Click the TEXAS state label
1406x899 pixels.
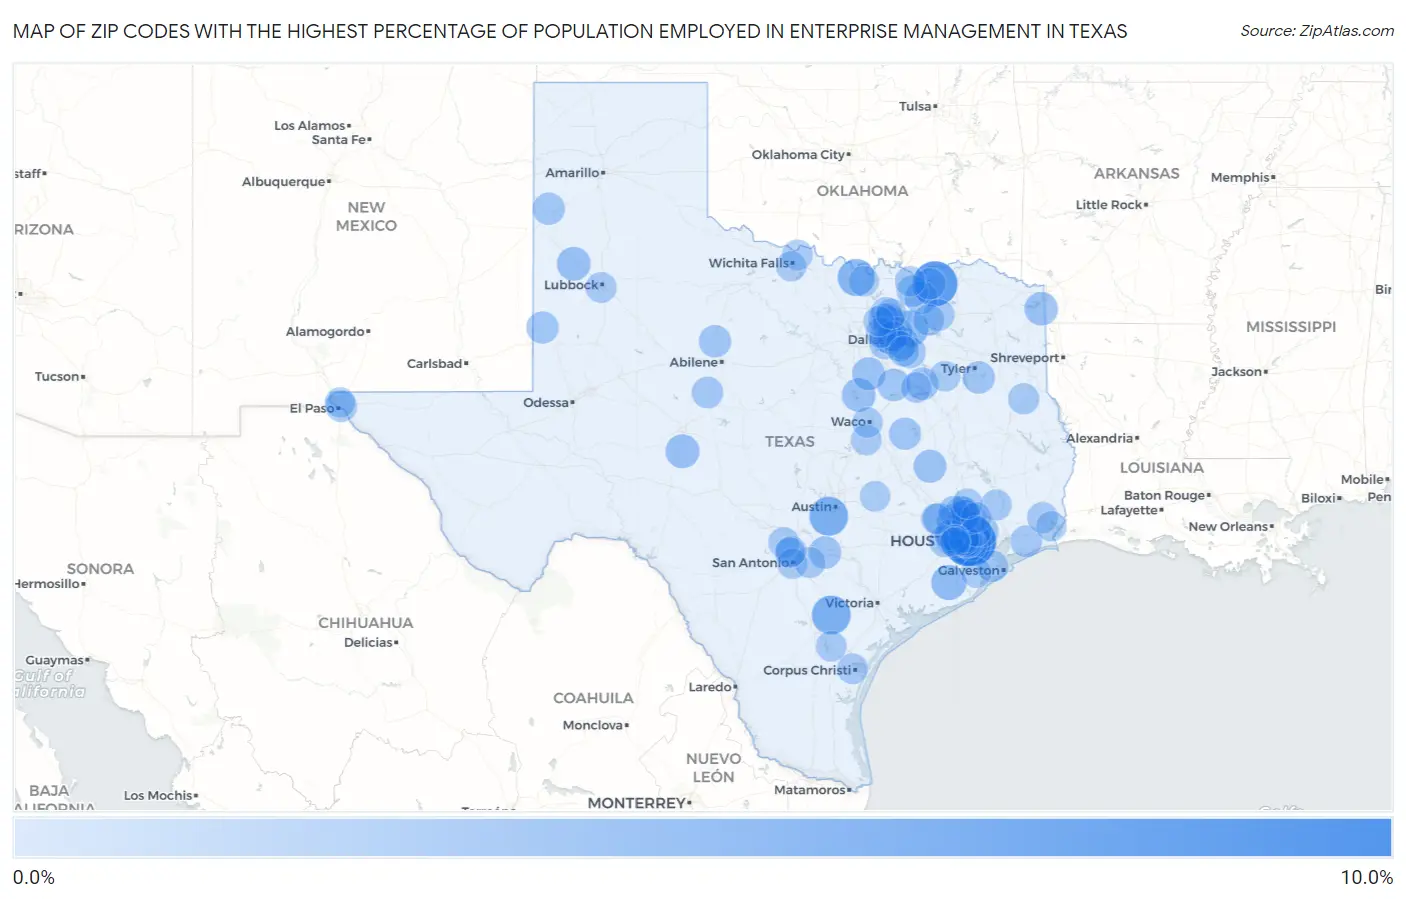click(x=790, y=441)
